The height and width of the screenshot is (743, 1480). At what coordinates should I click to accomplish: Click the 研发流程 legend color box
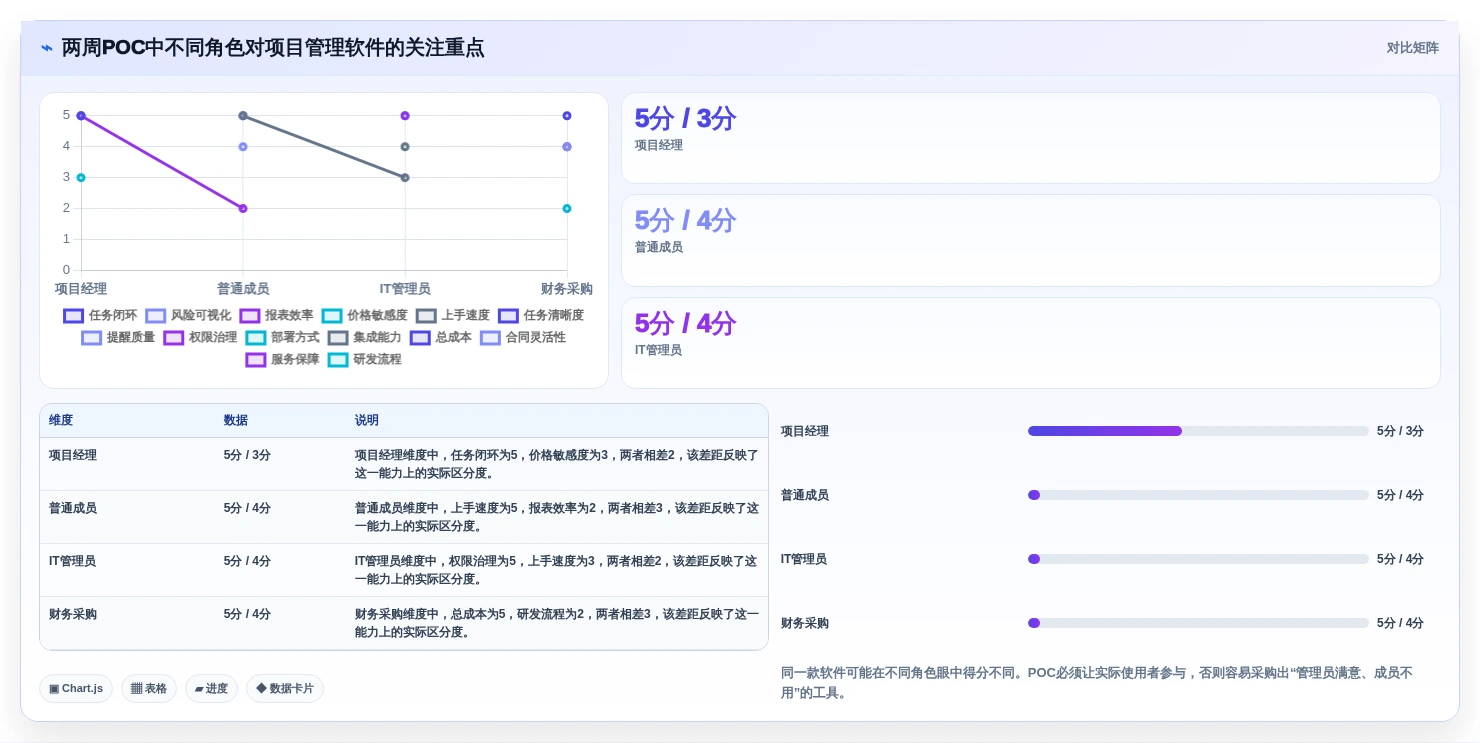[338, 359]
